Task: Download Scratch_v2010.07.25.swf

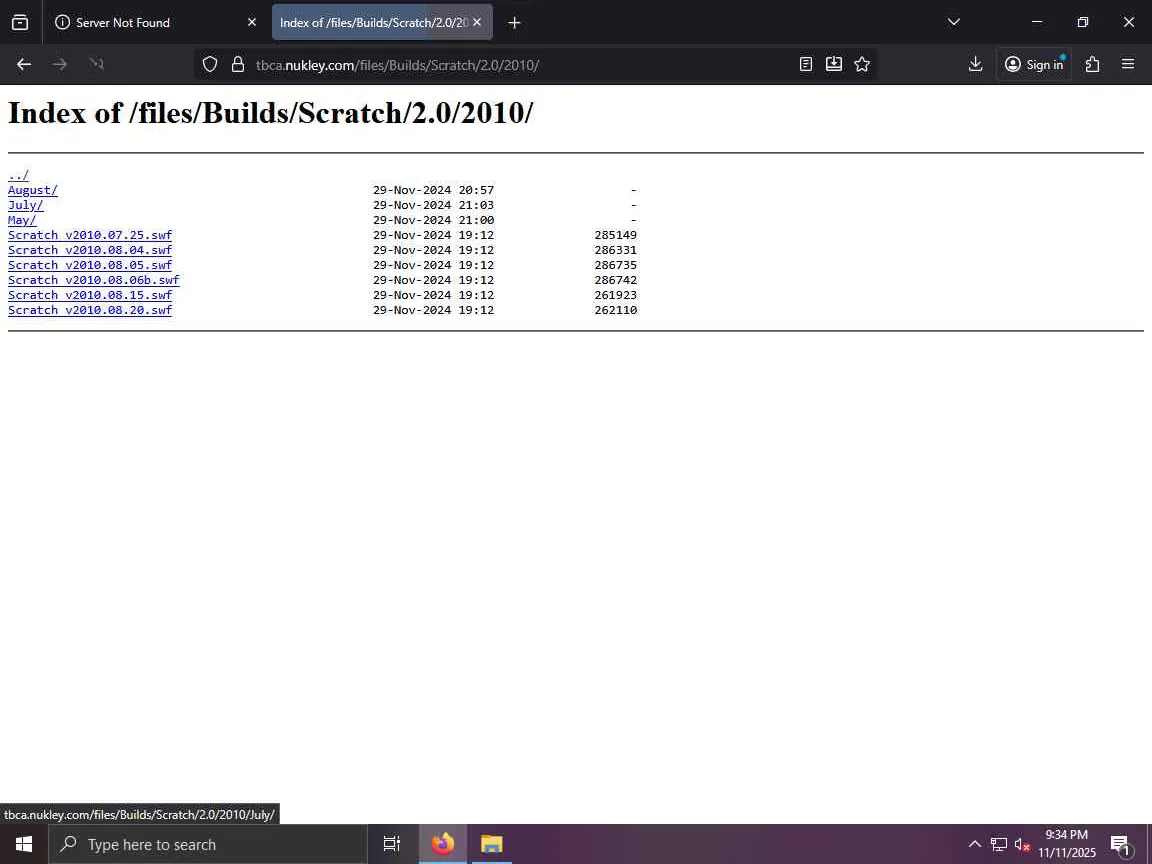Action: [x=90, y=235]
